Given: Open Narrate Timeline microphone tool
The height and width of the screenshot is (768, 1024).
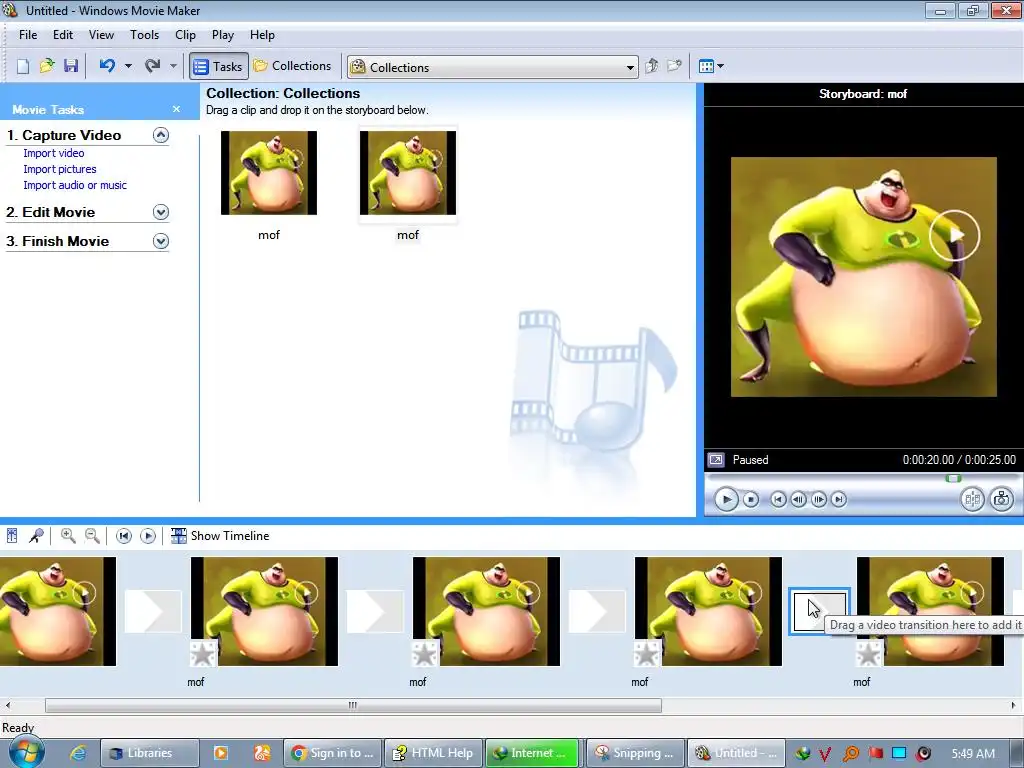Looking at the screenshot, I should tap(36, 536).
